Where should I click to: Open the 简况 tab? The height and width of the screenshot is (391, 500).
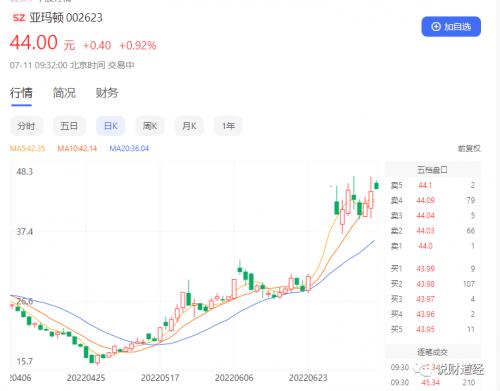click(x=64, y=93)
